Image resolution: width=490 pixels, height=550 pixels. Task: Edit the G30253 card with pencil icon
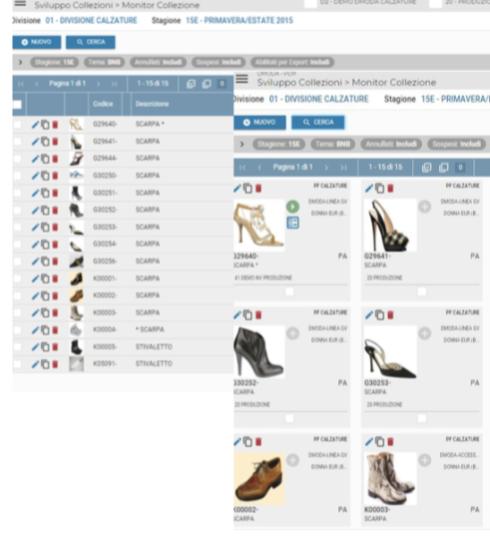[x=369, y=315]
